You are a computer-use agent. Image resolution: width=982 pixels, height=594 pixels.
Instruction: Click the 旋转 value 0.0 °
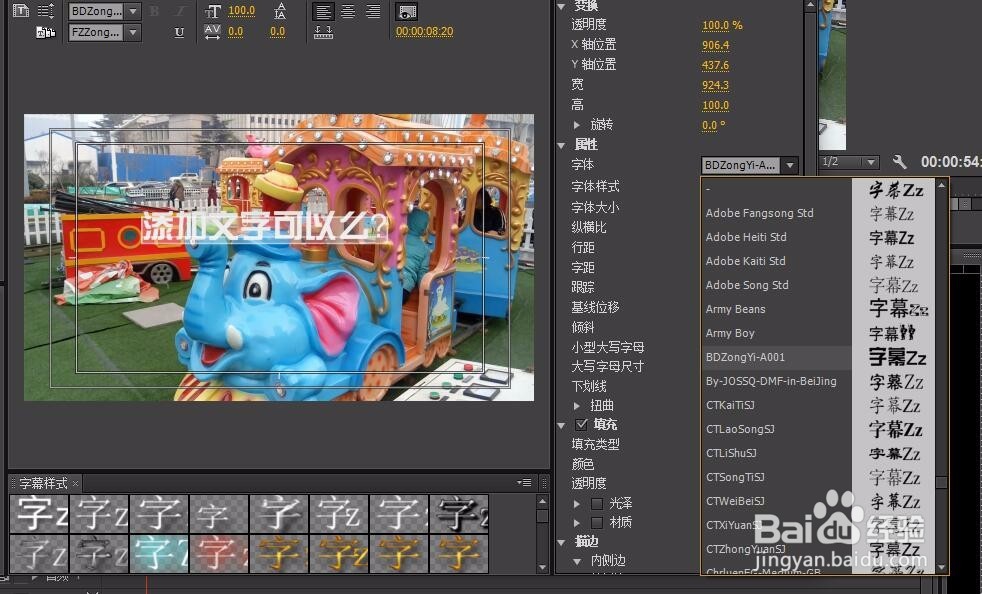[x=713, y=125]
